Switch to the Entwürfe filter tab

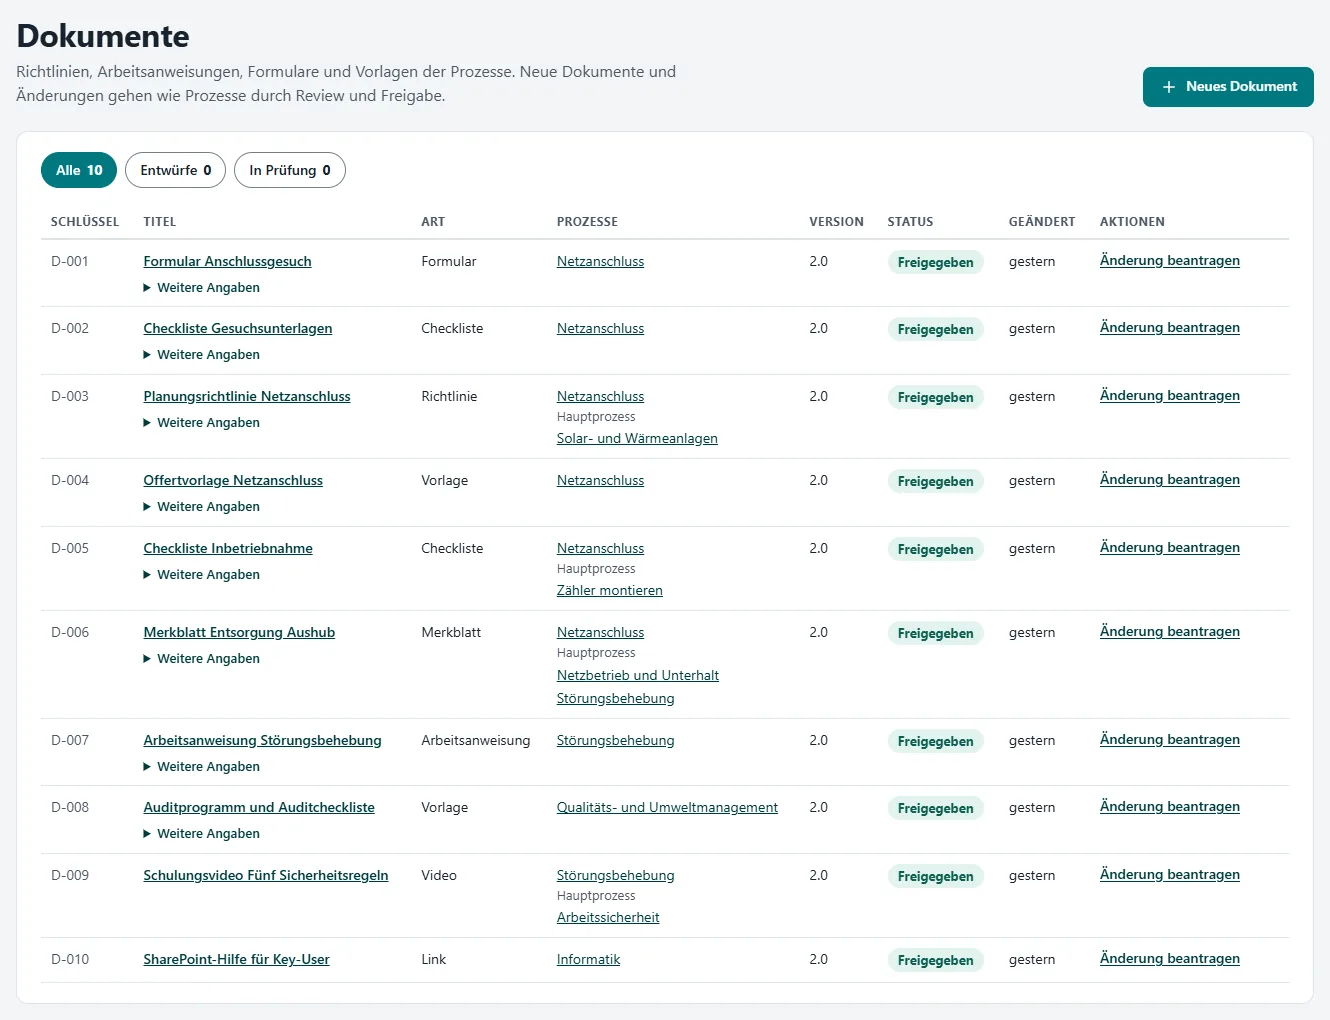[x=176, y=170]
